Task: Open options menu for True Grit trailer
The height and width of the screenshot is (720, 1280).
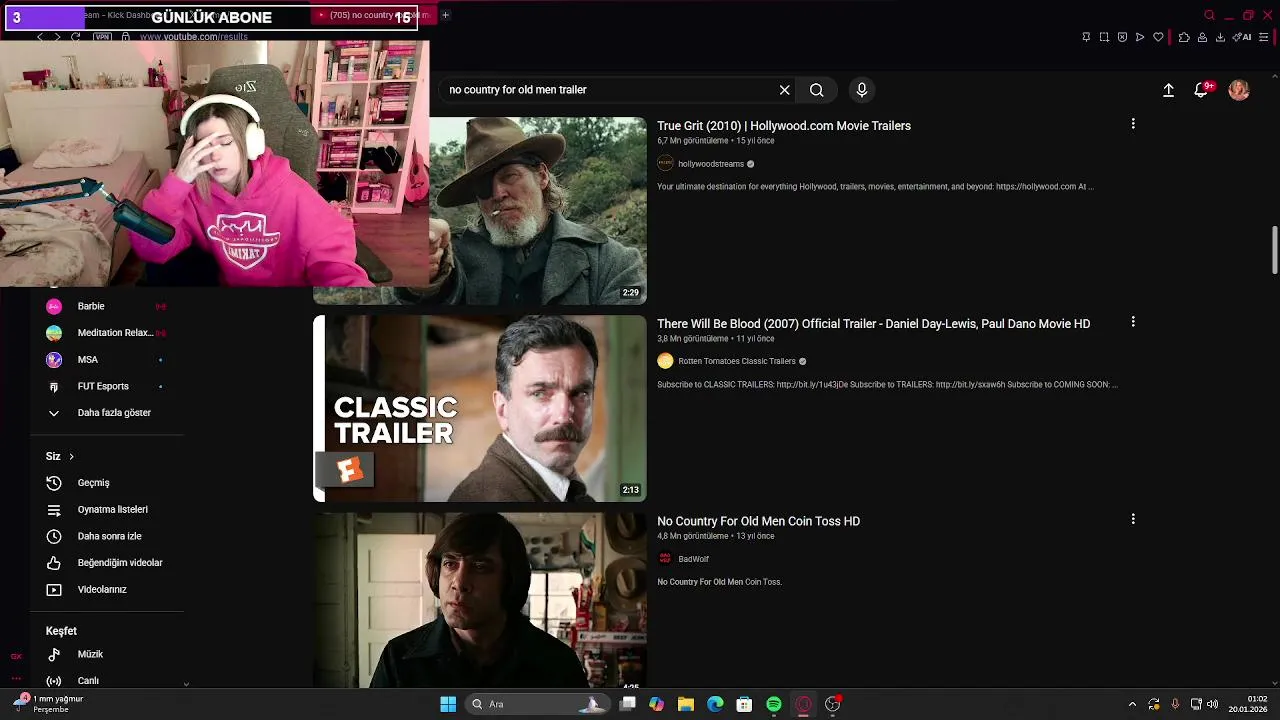Action: tap(1133, 124)
